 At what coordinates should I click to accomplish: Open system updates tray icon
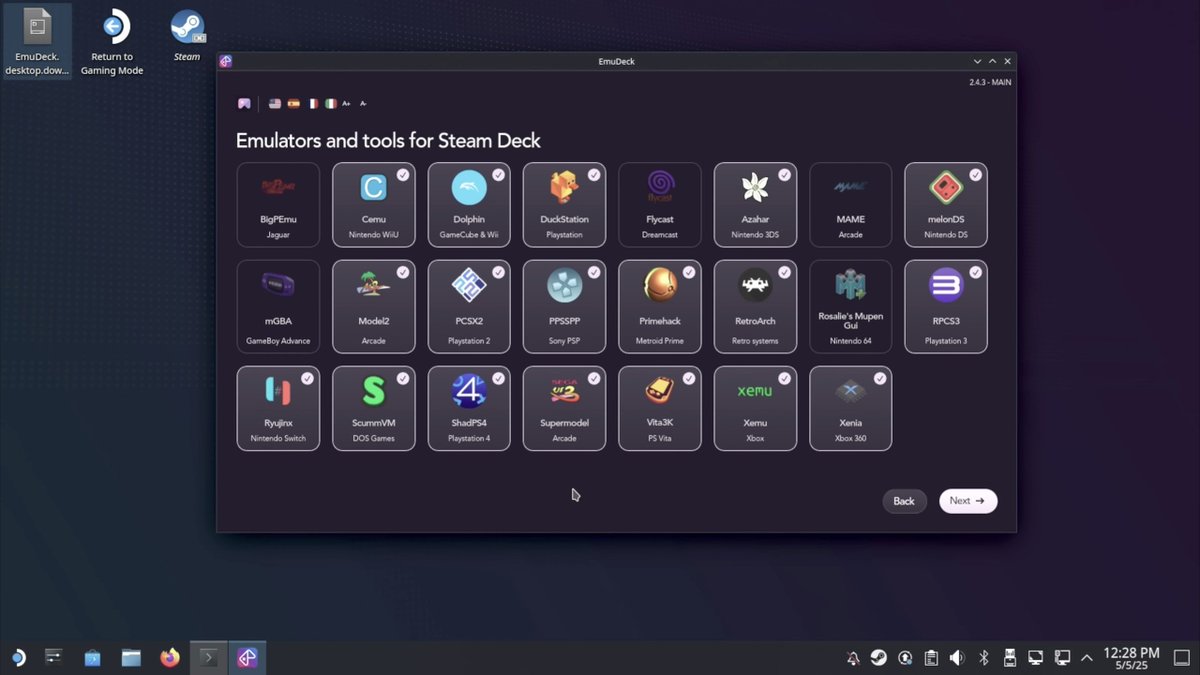point(905,658)
